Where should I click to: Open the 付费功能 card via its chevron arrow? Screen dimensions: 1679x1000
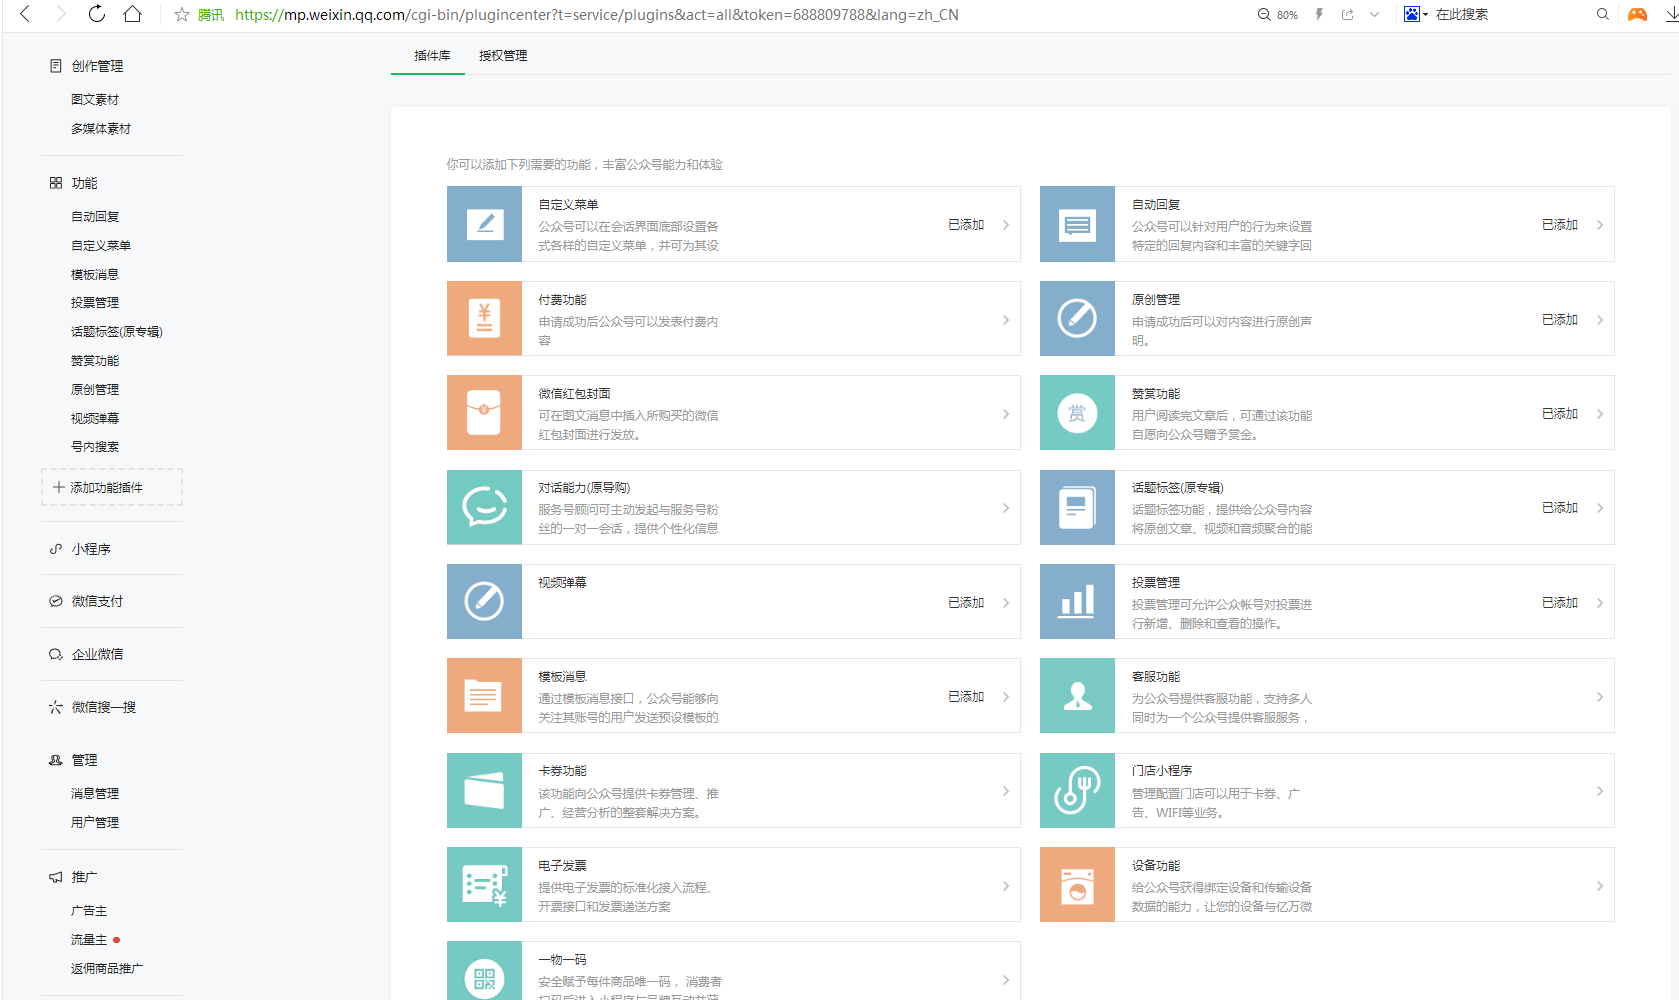tap(1006, 320)
